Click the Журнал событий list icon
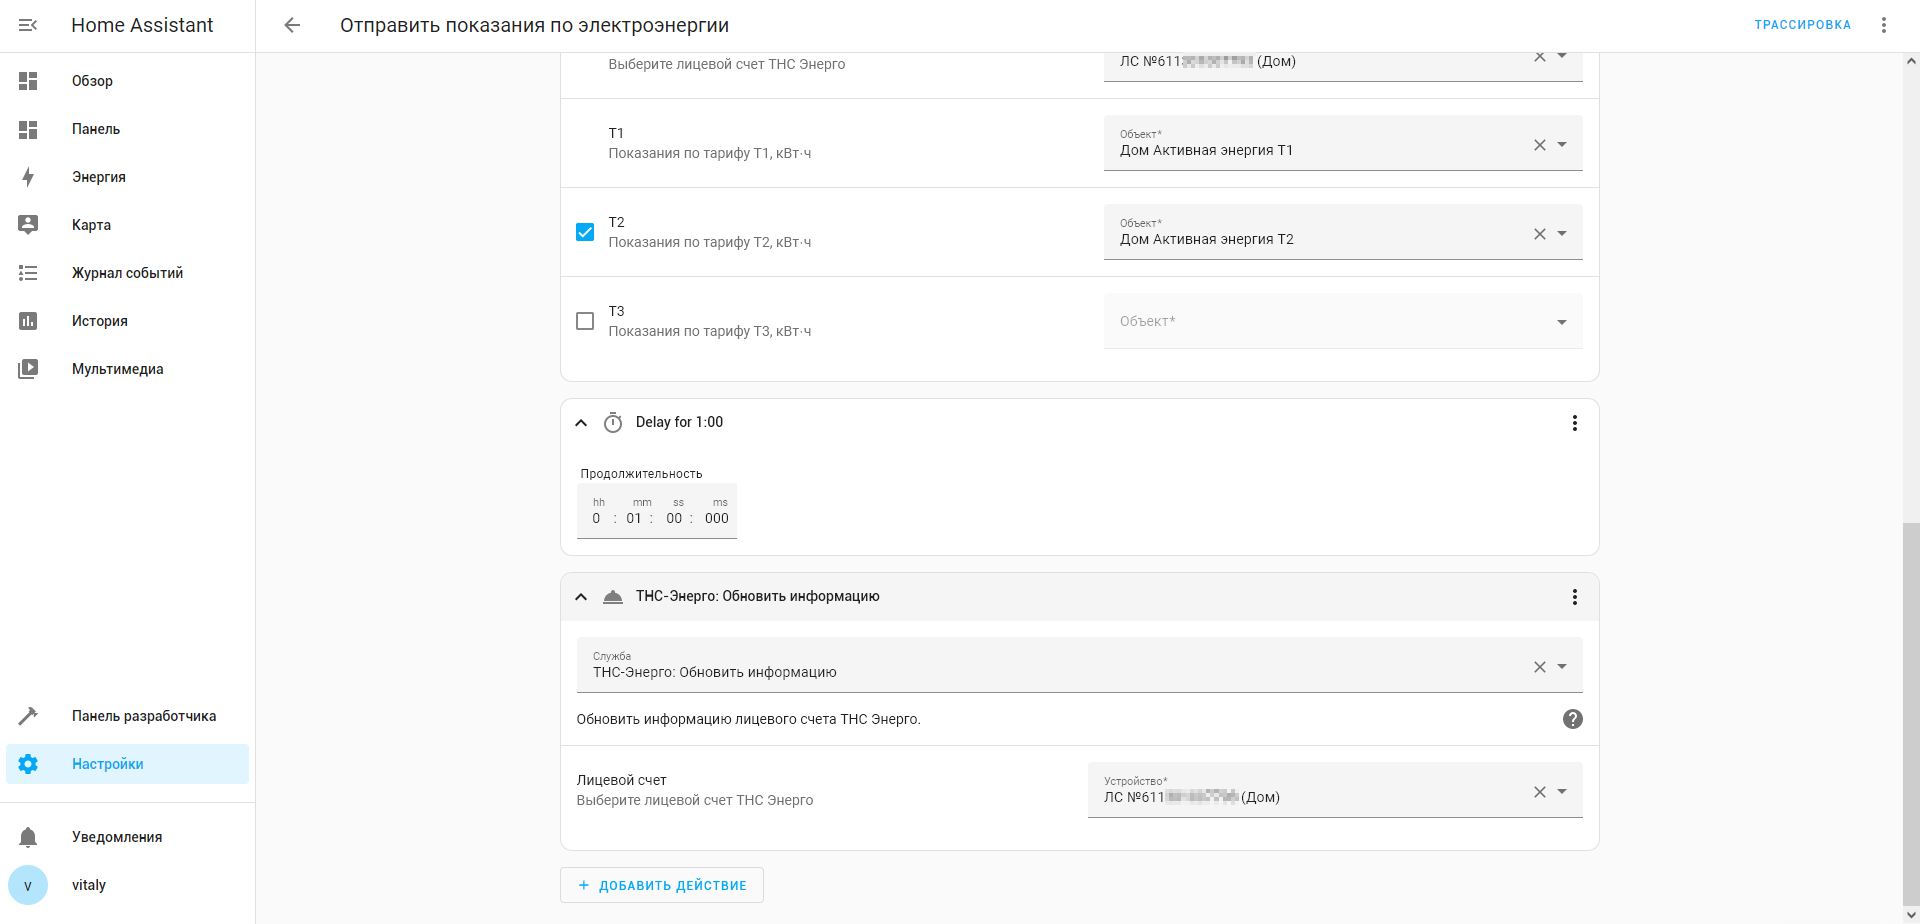The image size is (1920, 924). (28, 273)
